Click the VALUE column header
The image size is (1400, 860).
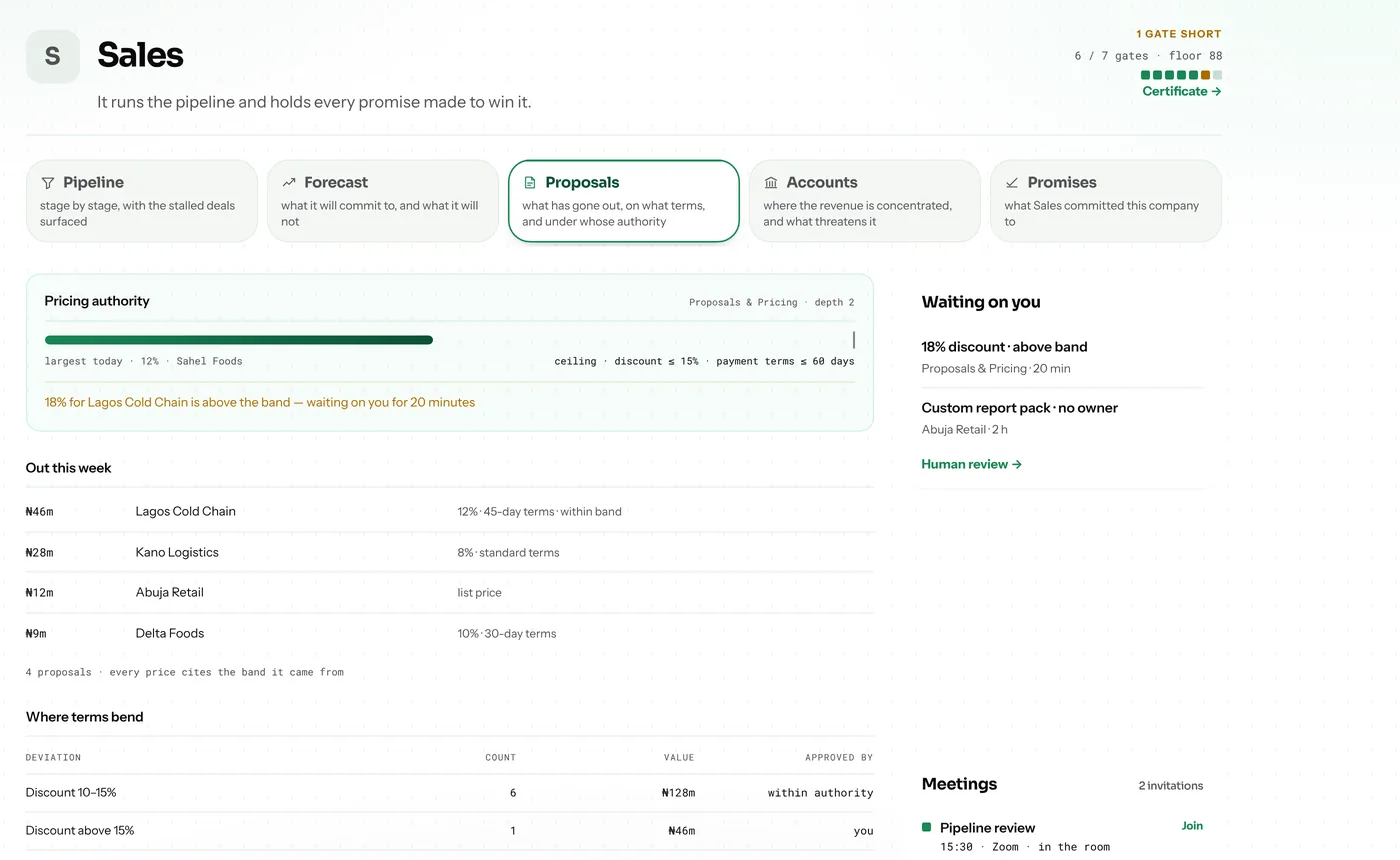[x=679, y=757]
